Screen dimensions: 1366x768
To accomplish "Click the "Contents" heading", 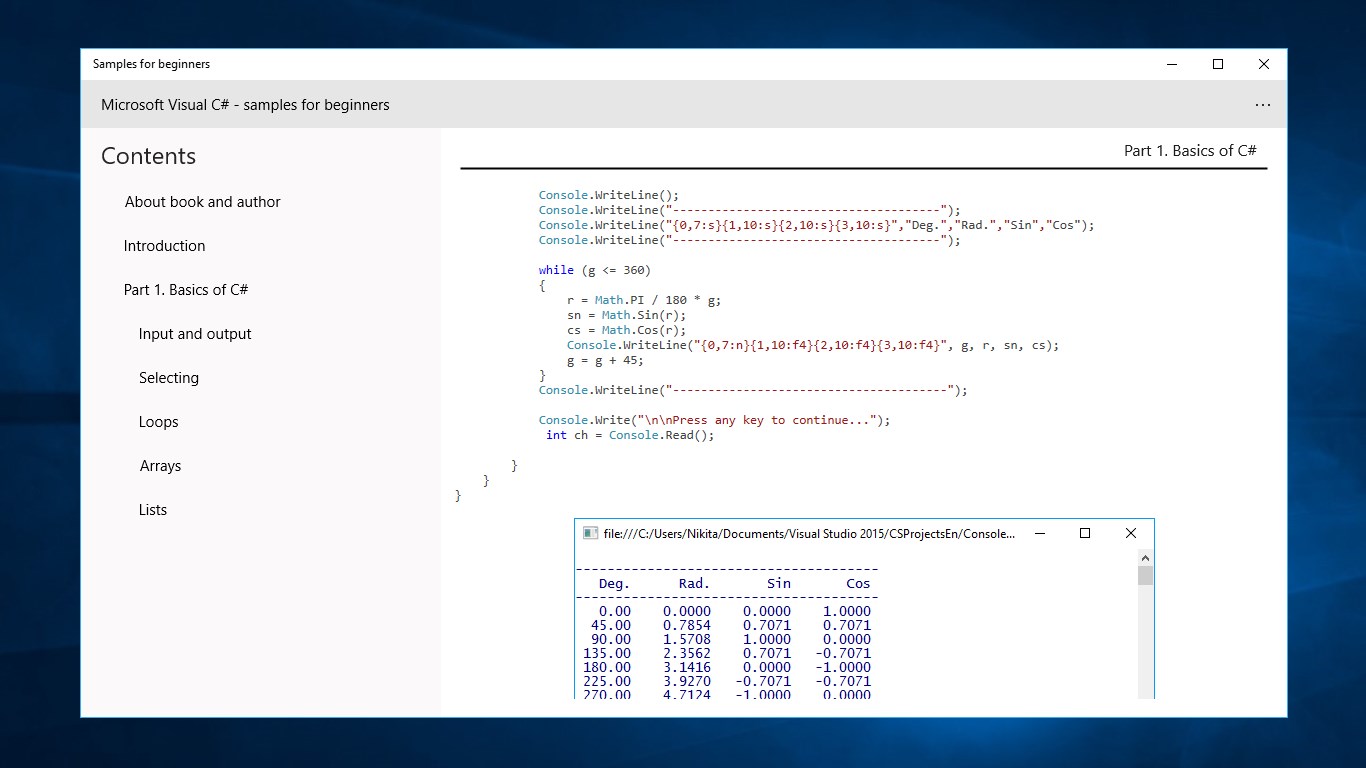I will pyautogui.click(x=148, y=156).
